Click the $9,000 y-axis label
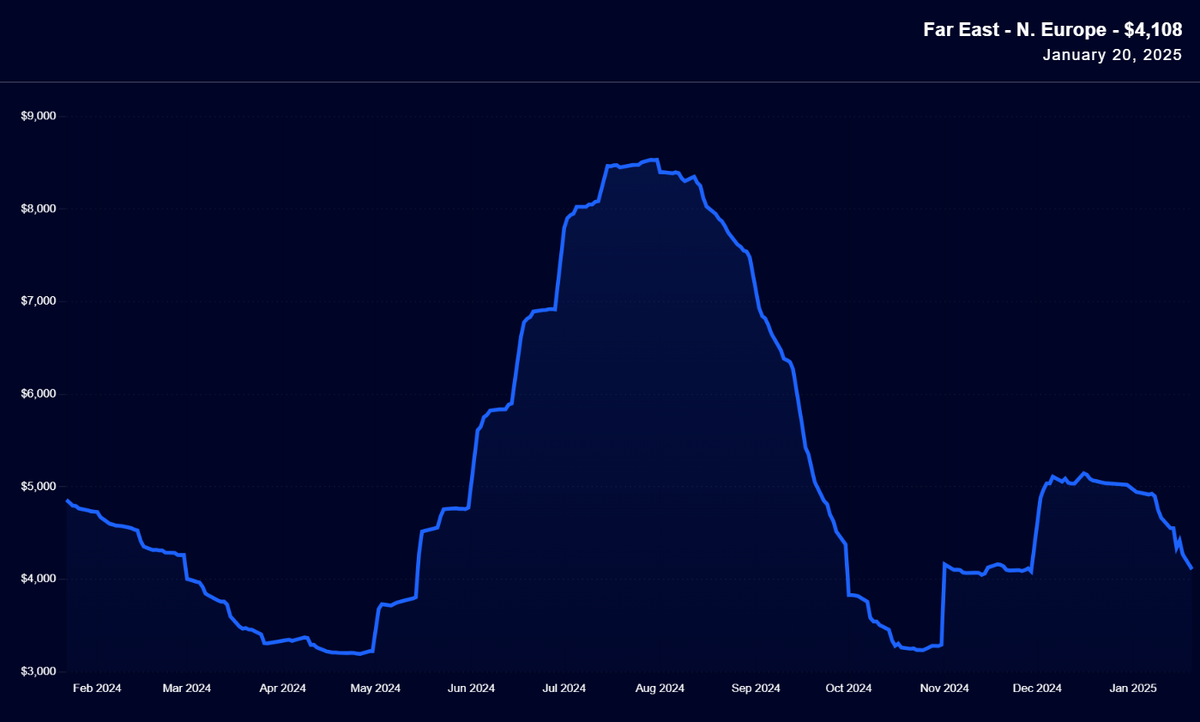 39,116
